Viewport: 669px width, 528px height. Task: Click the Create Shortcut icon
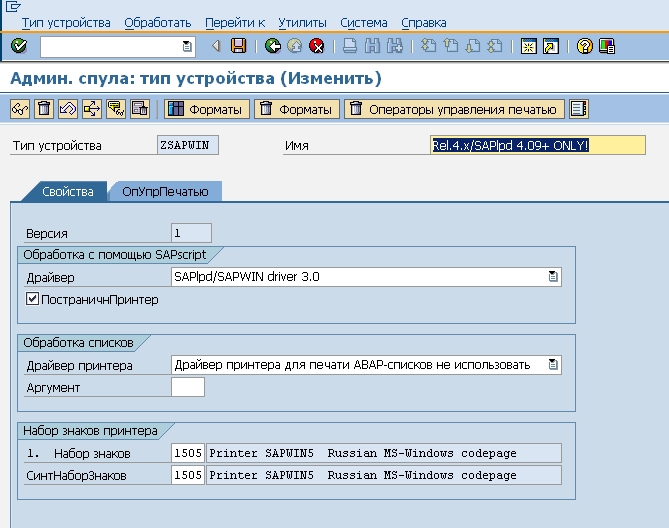coord(551,46)
